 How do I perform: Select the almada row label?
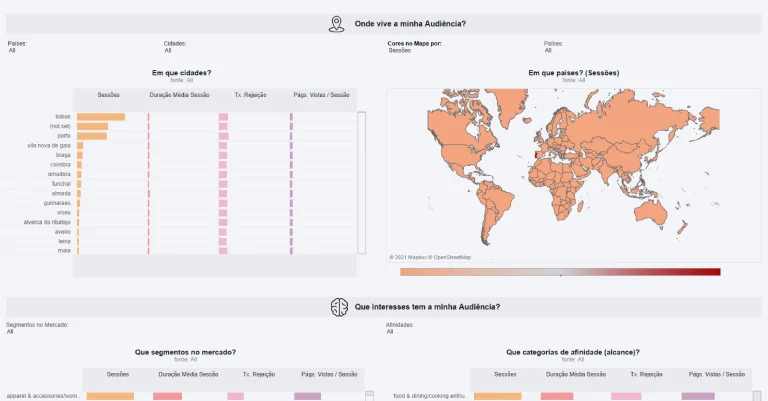[x=61, y=193]
